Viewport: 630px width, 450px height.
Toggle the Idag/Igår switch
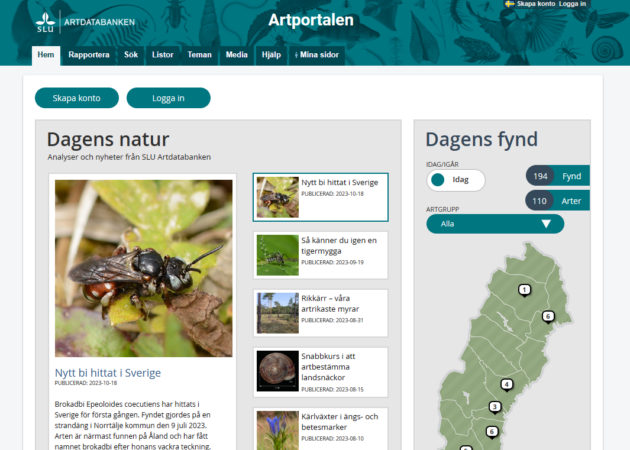pyautogui.click(x=456, y=180)
